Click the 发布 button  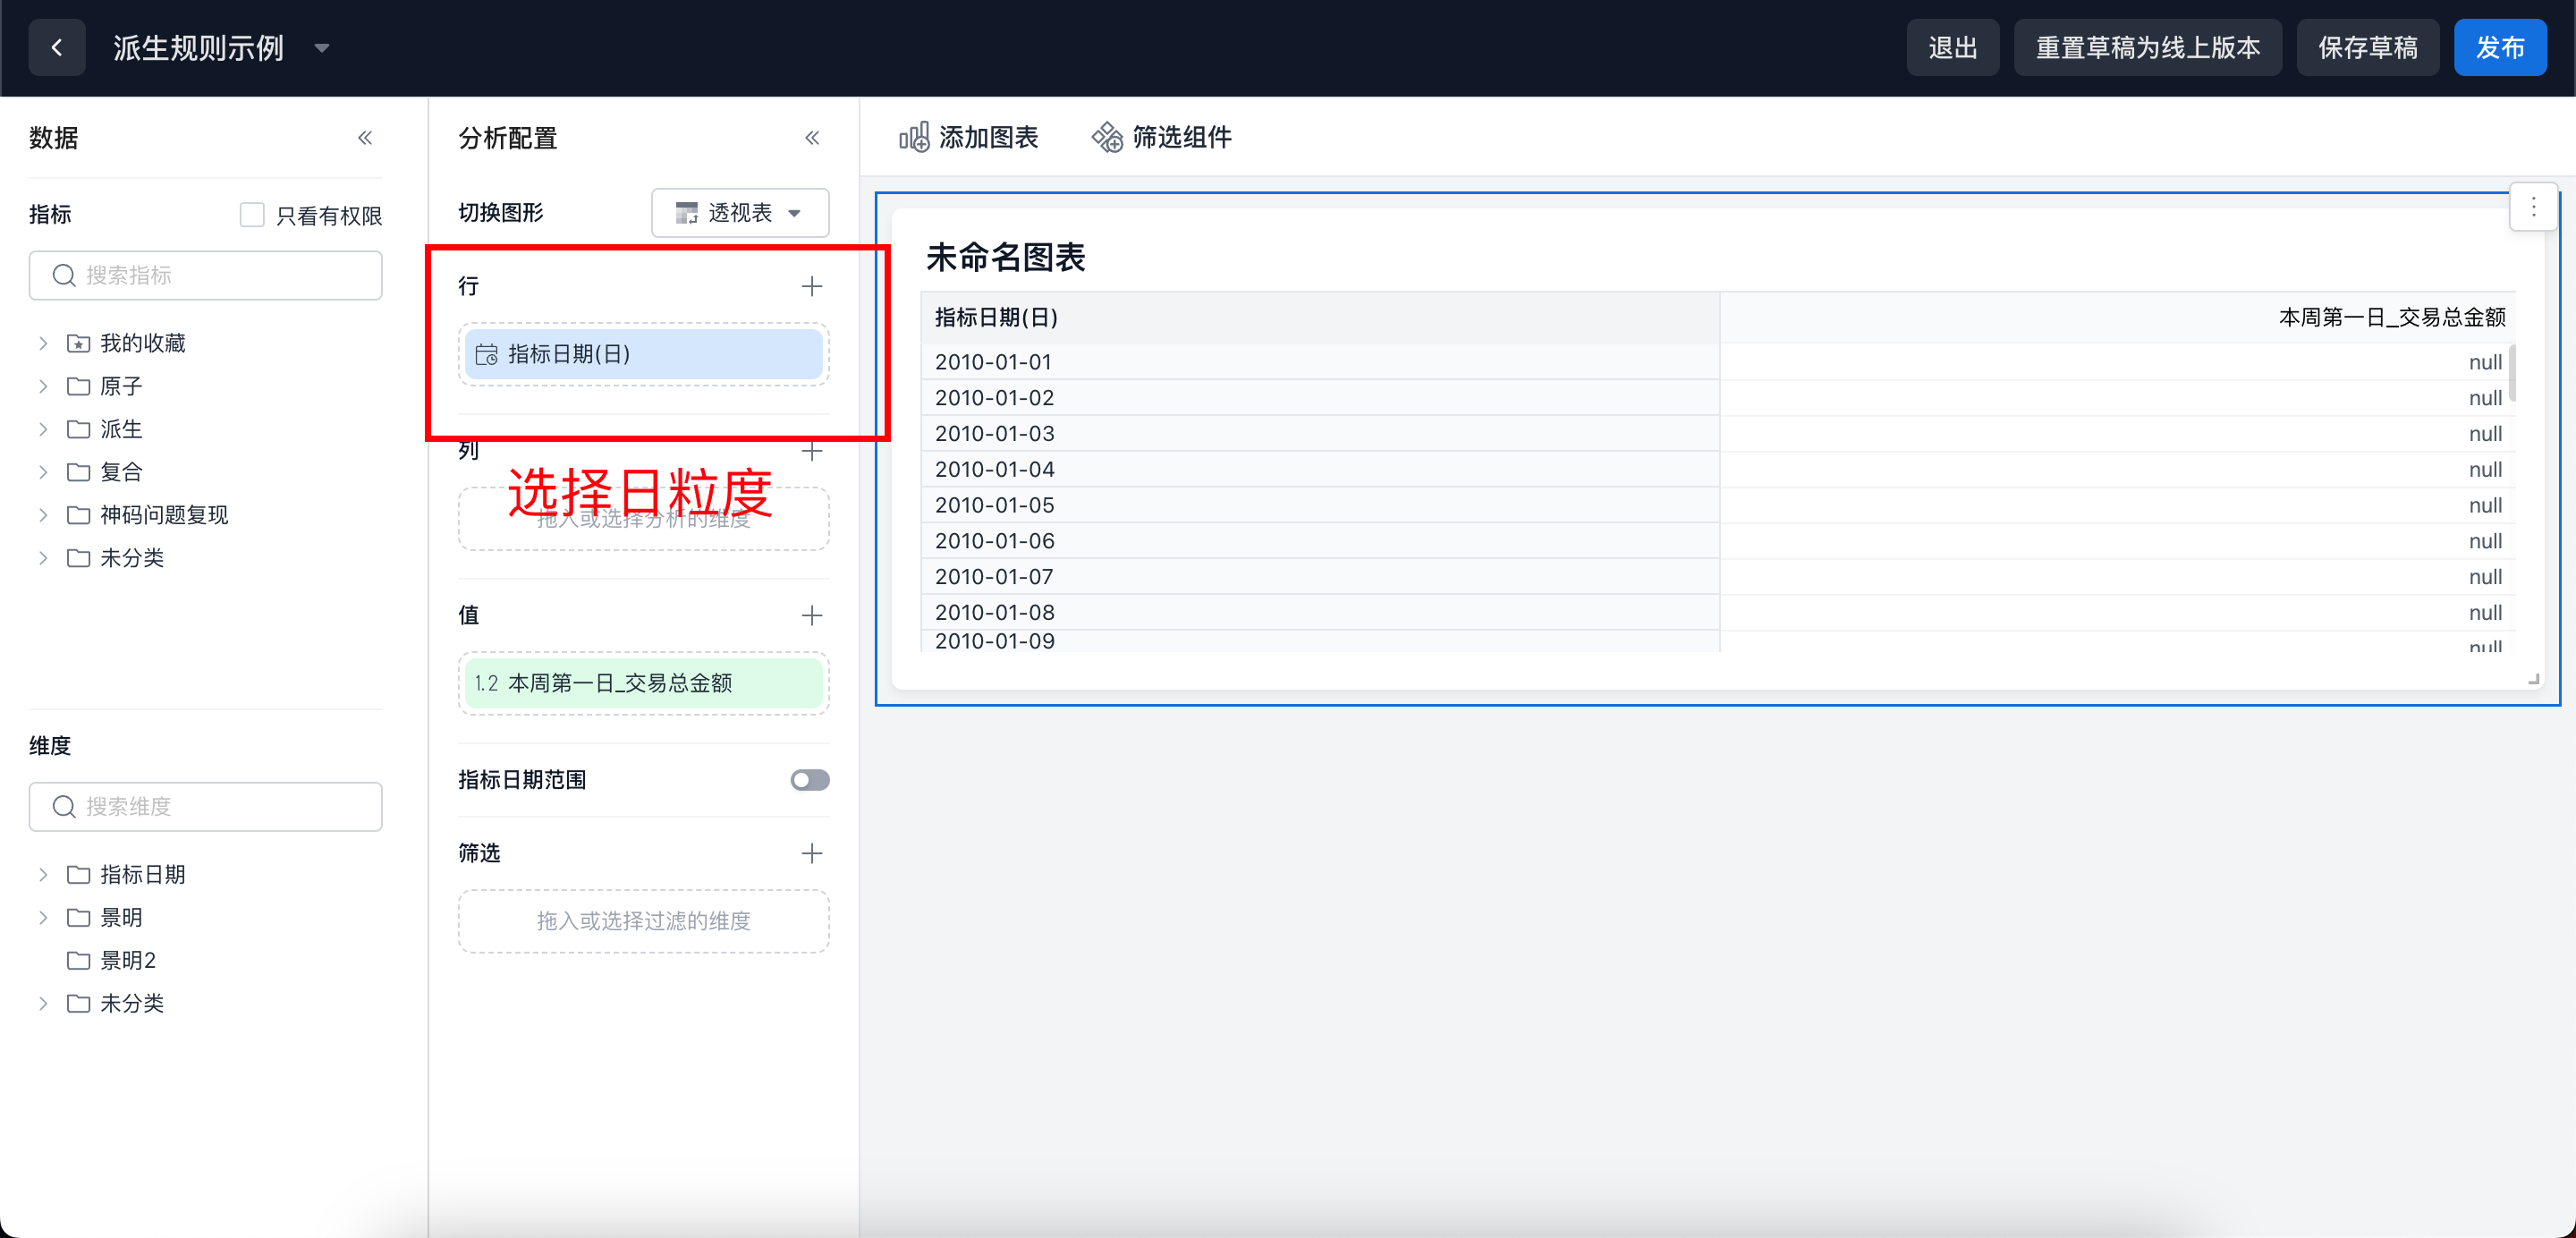(2499, 47)
